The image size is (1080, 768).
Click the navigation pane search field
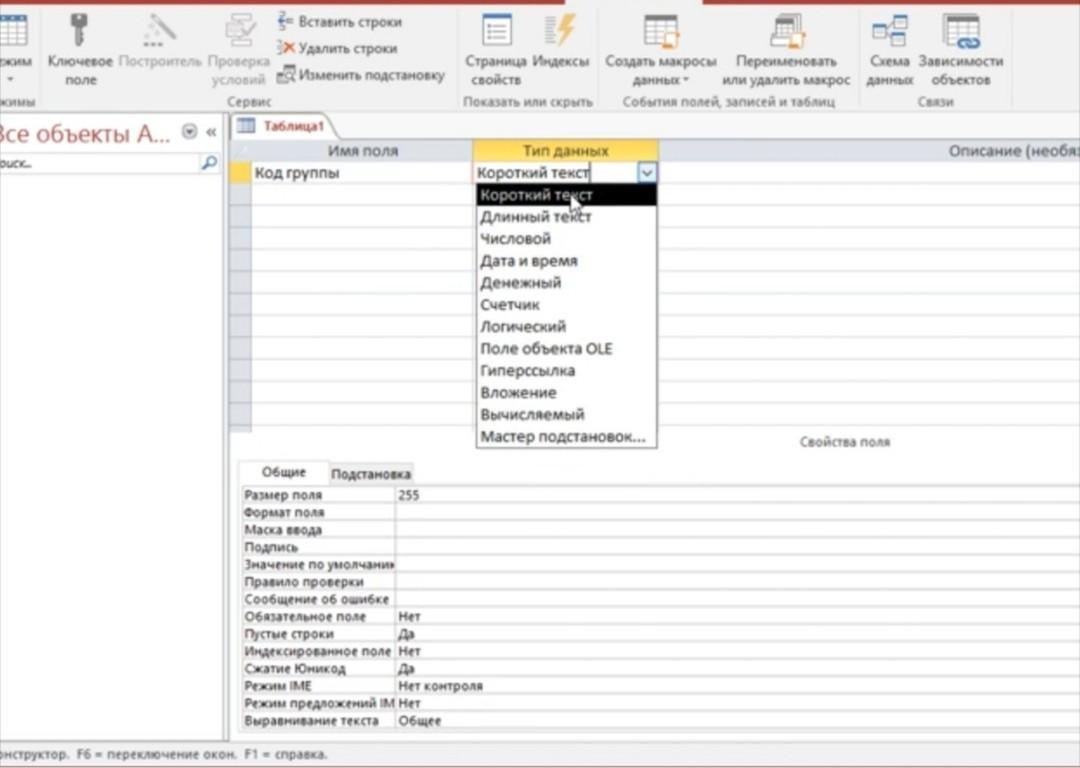point(98,163)
